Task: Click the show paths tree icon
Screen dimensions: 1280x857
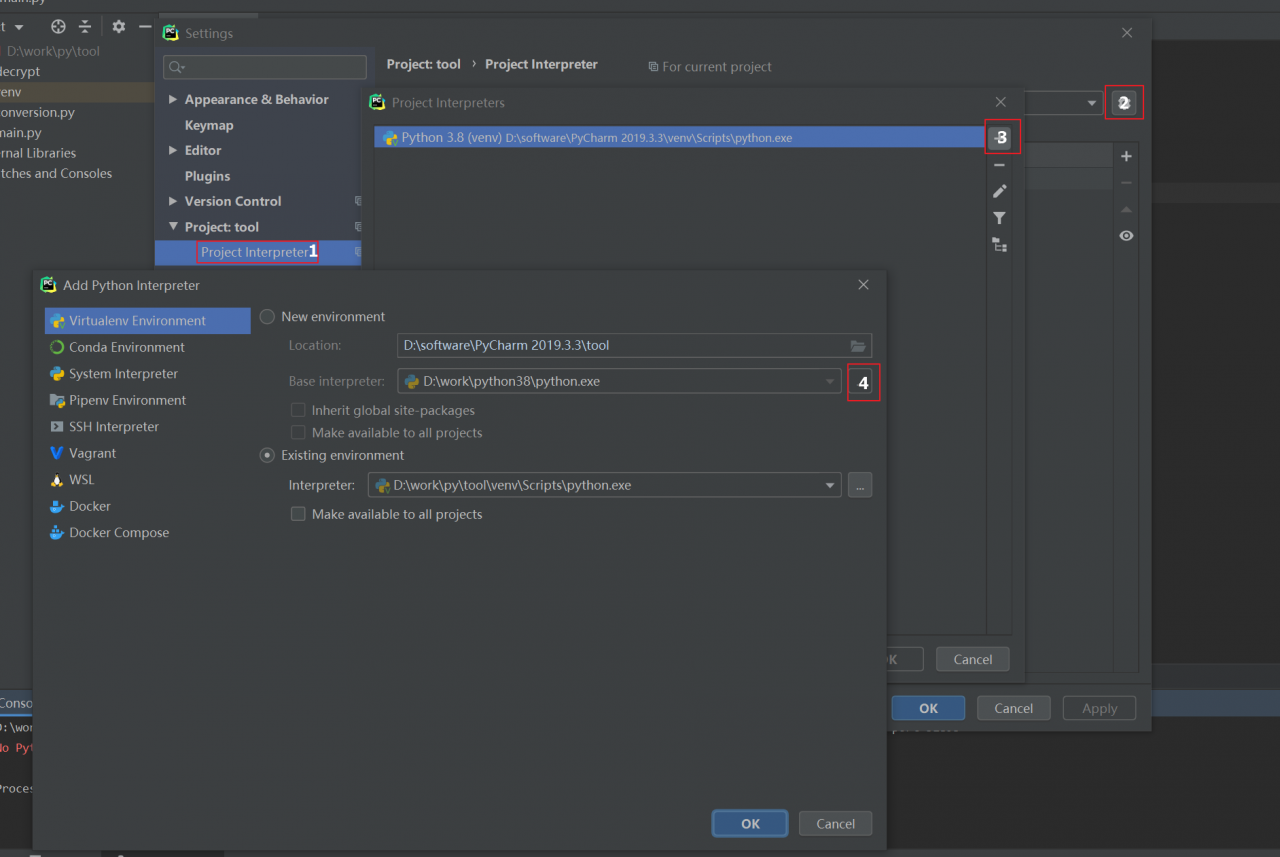Action: coord(999,244)
